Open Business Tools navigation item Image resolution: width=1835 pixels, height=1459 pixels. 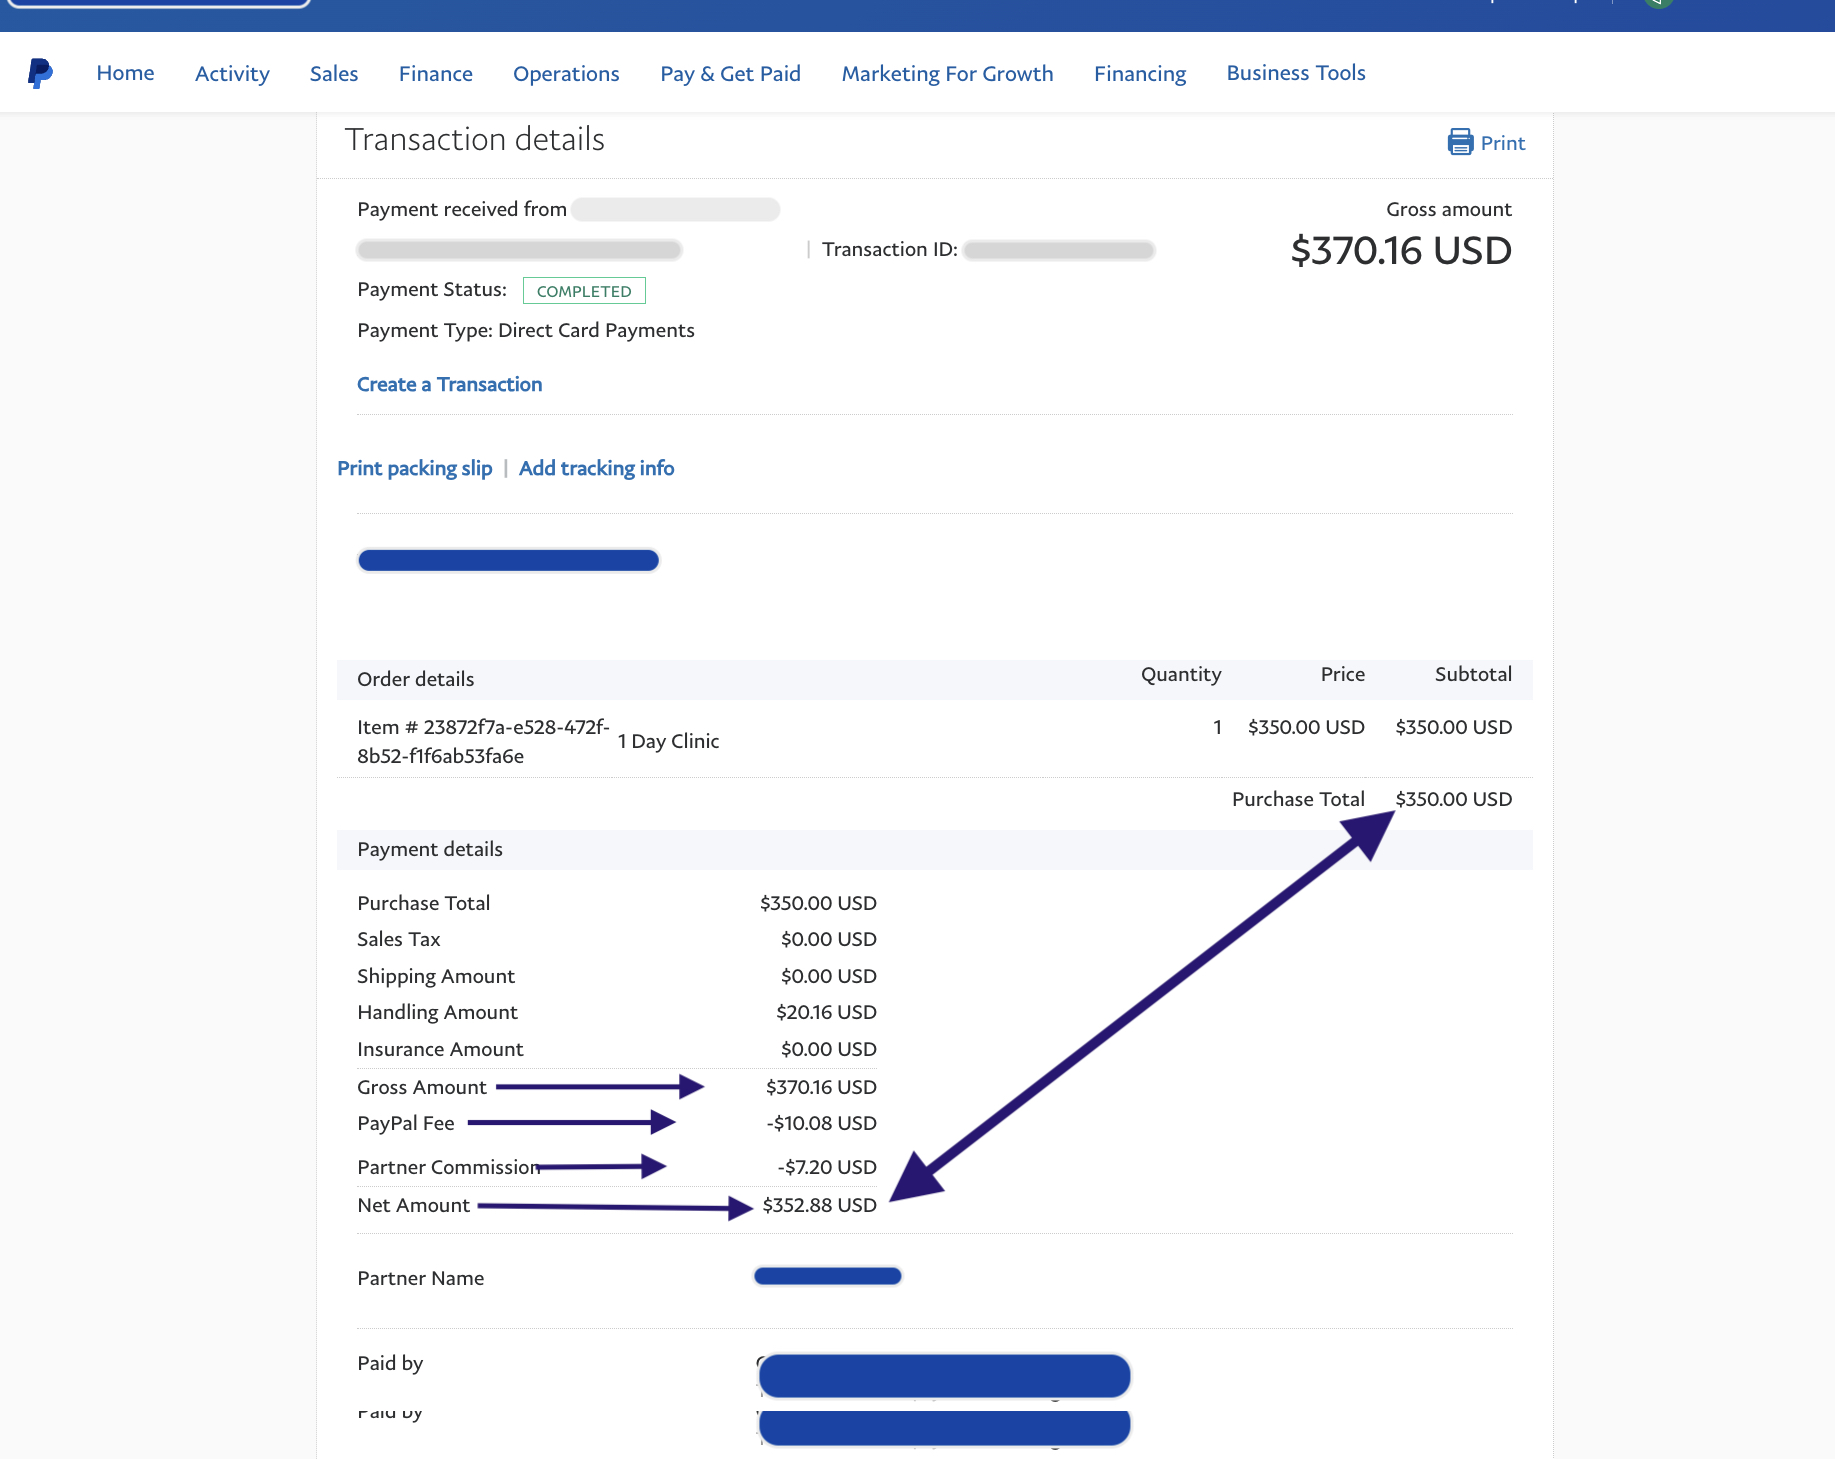pos(1295,73)
